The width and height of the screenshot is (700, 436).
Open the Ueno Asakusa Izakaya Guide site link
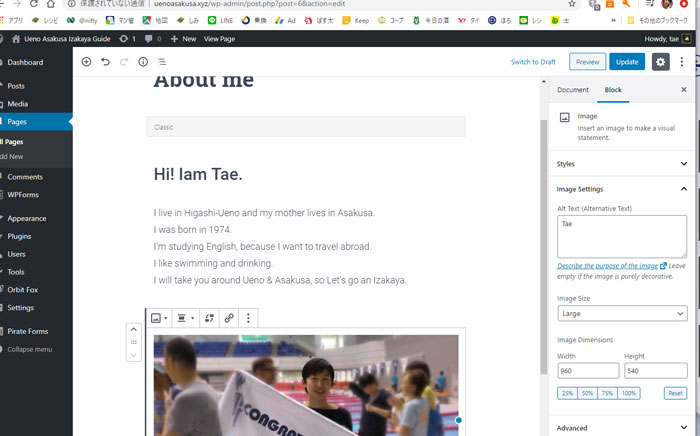click(x=61, y=39)
